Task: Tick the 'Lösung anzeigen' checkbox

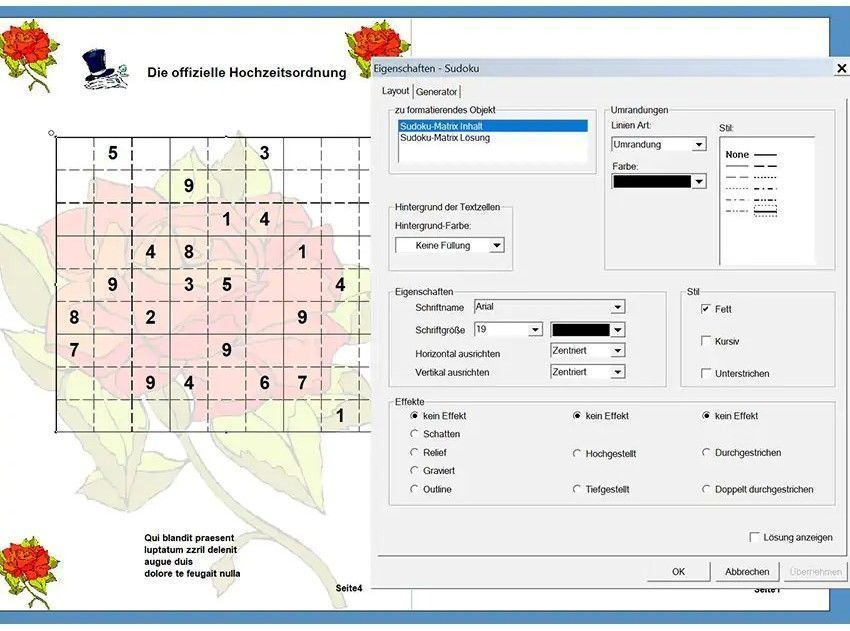Action: (755, 537)
